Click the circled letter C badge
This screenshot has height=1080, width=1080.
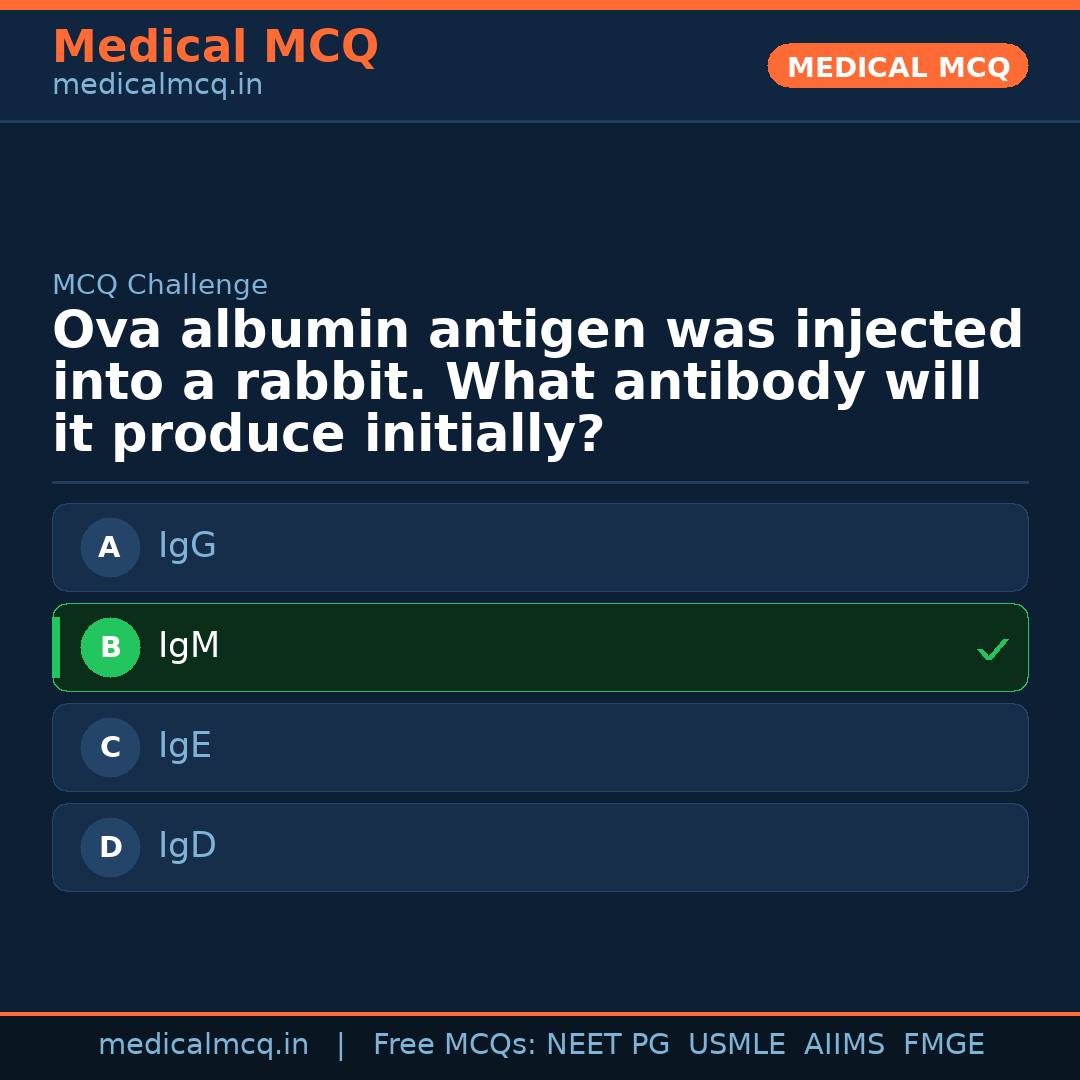(110, 747)
